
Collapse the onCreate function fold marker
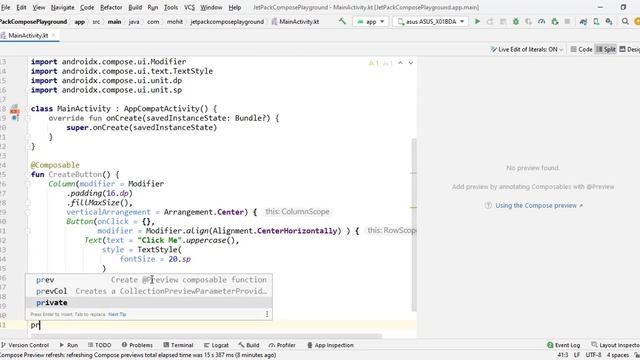coord(28,118)
